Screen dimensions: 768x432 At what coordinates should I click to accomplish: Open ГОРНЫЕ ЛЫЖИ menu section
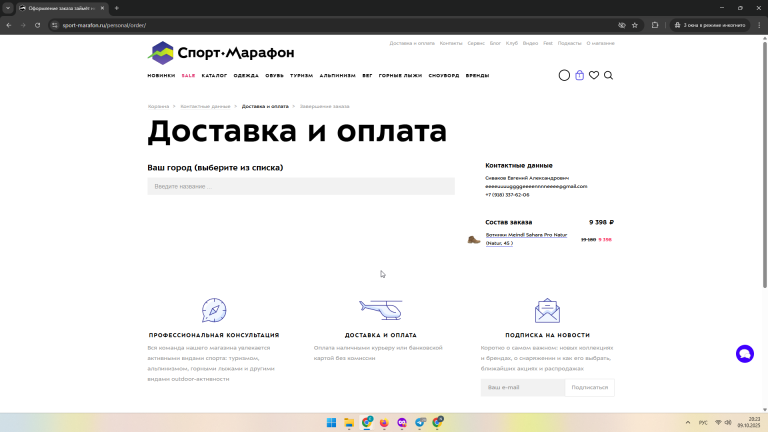pos(400,75)
